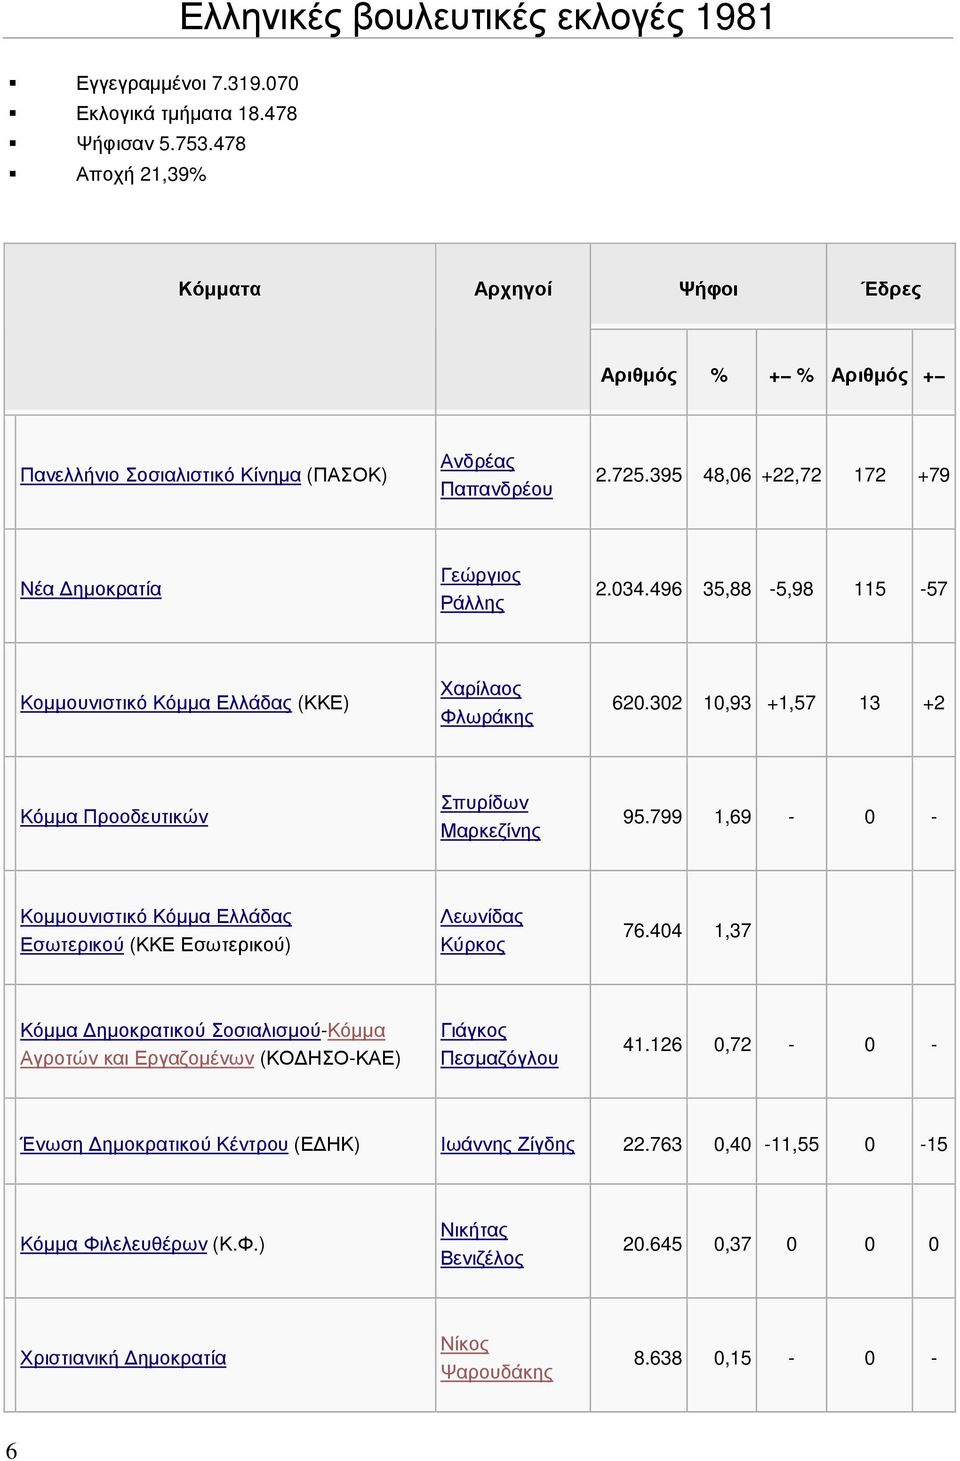Click the vote count 76.404
Image resolution: width=960 pixels, height=1461 pixels.
coord(652,931)
